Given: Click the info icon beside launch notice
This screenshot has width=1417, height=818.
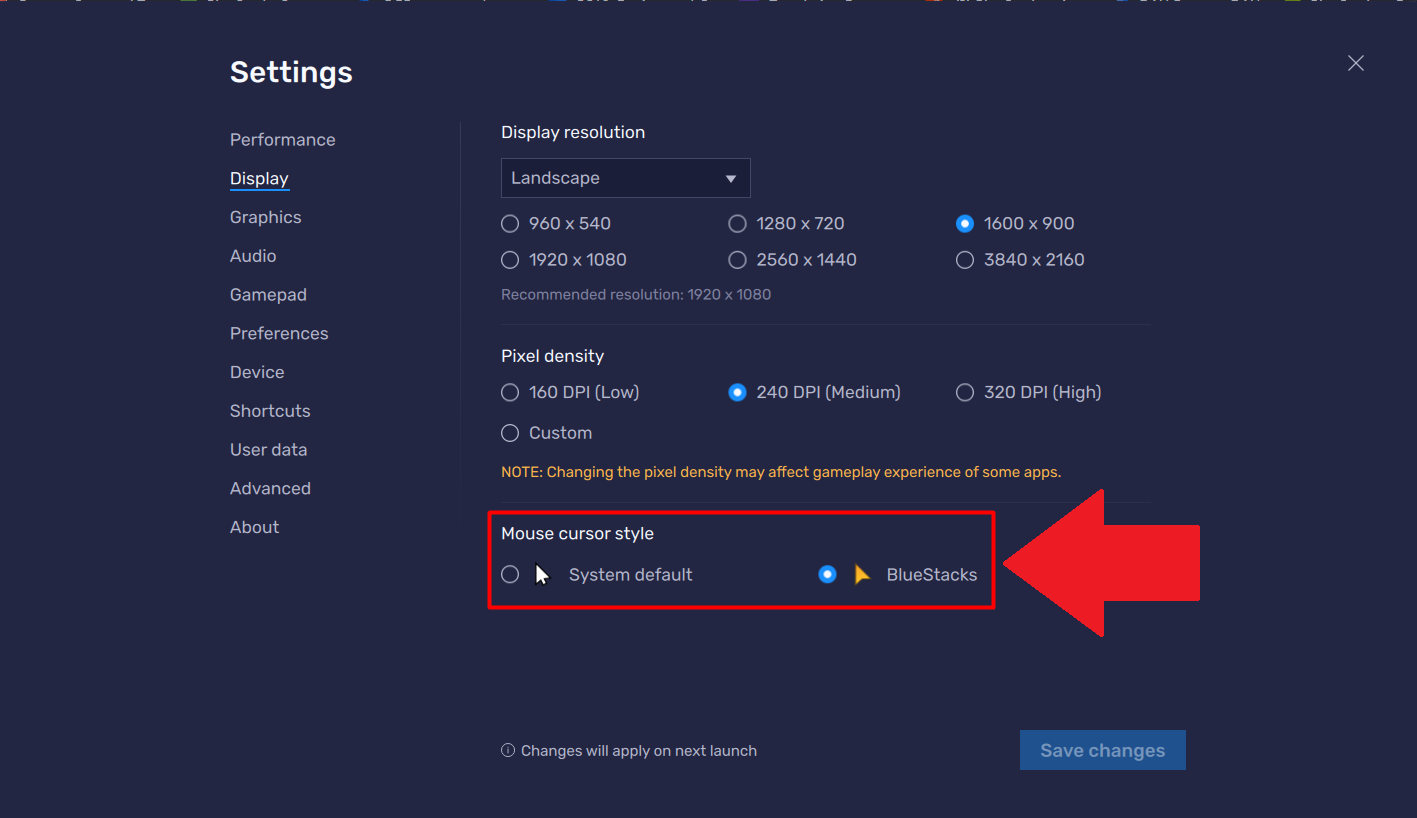Looking at the screenshot, I should [508, 751].
